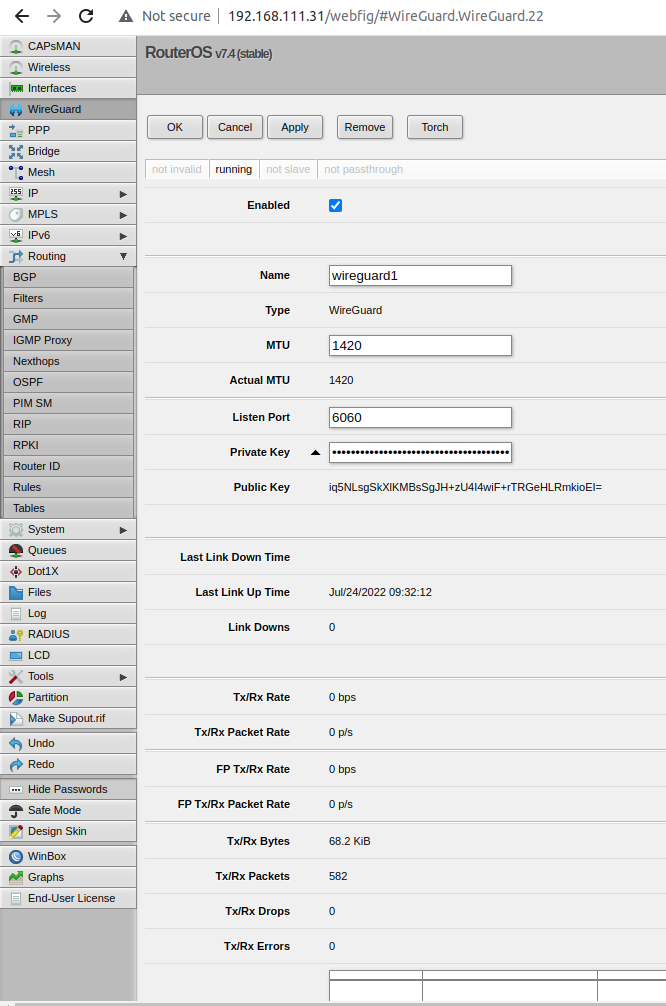Collapse the Routing submenu arrow
Viewport: 666px width, 1006px height.
point(123,257)
